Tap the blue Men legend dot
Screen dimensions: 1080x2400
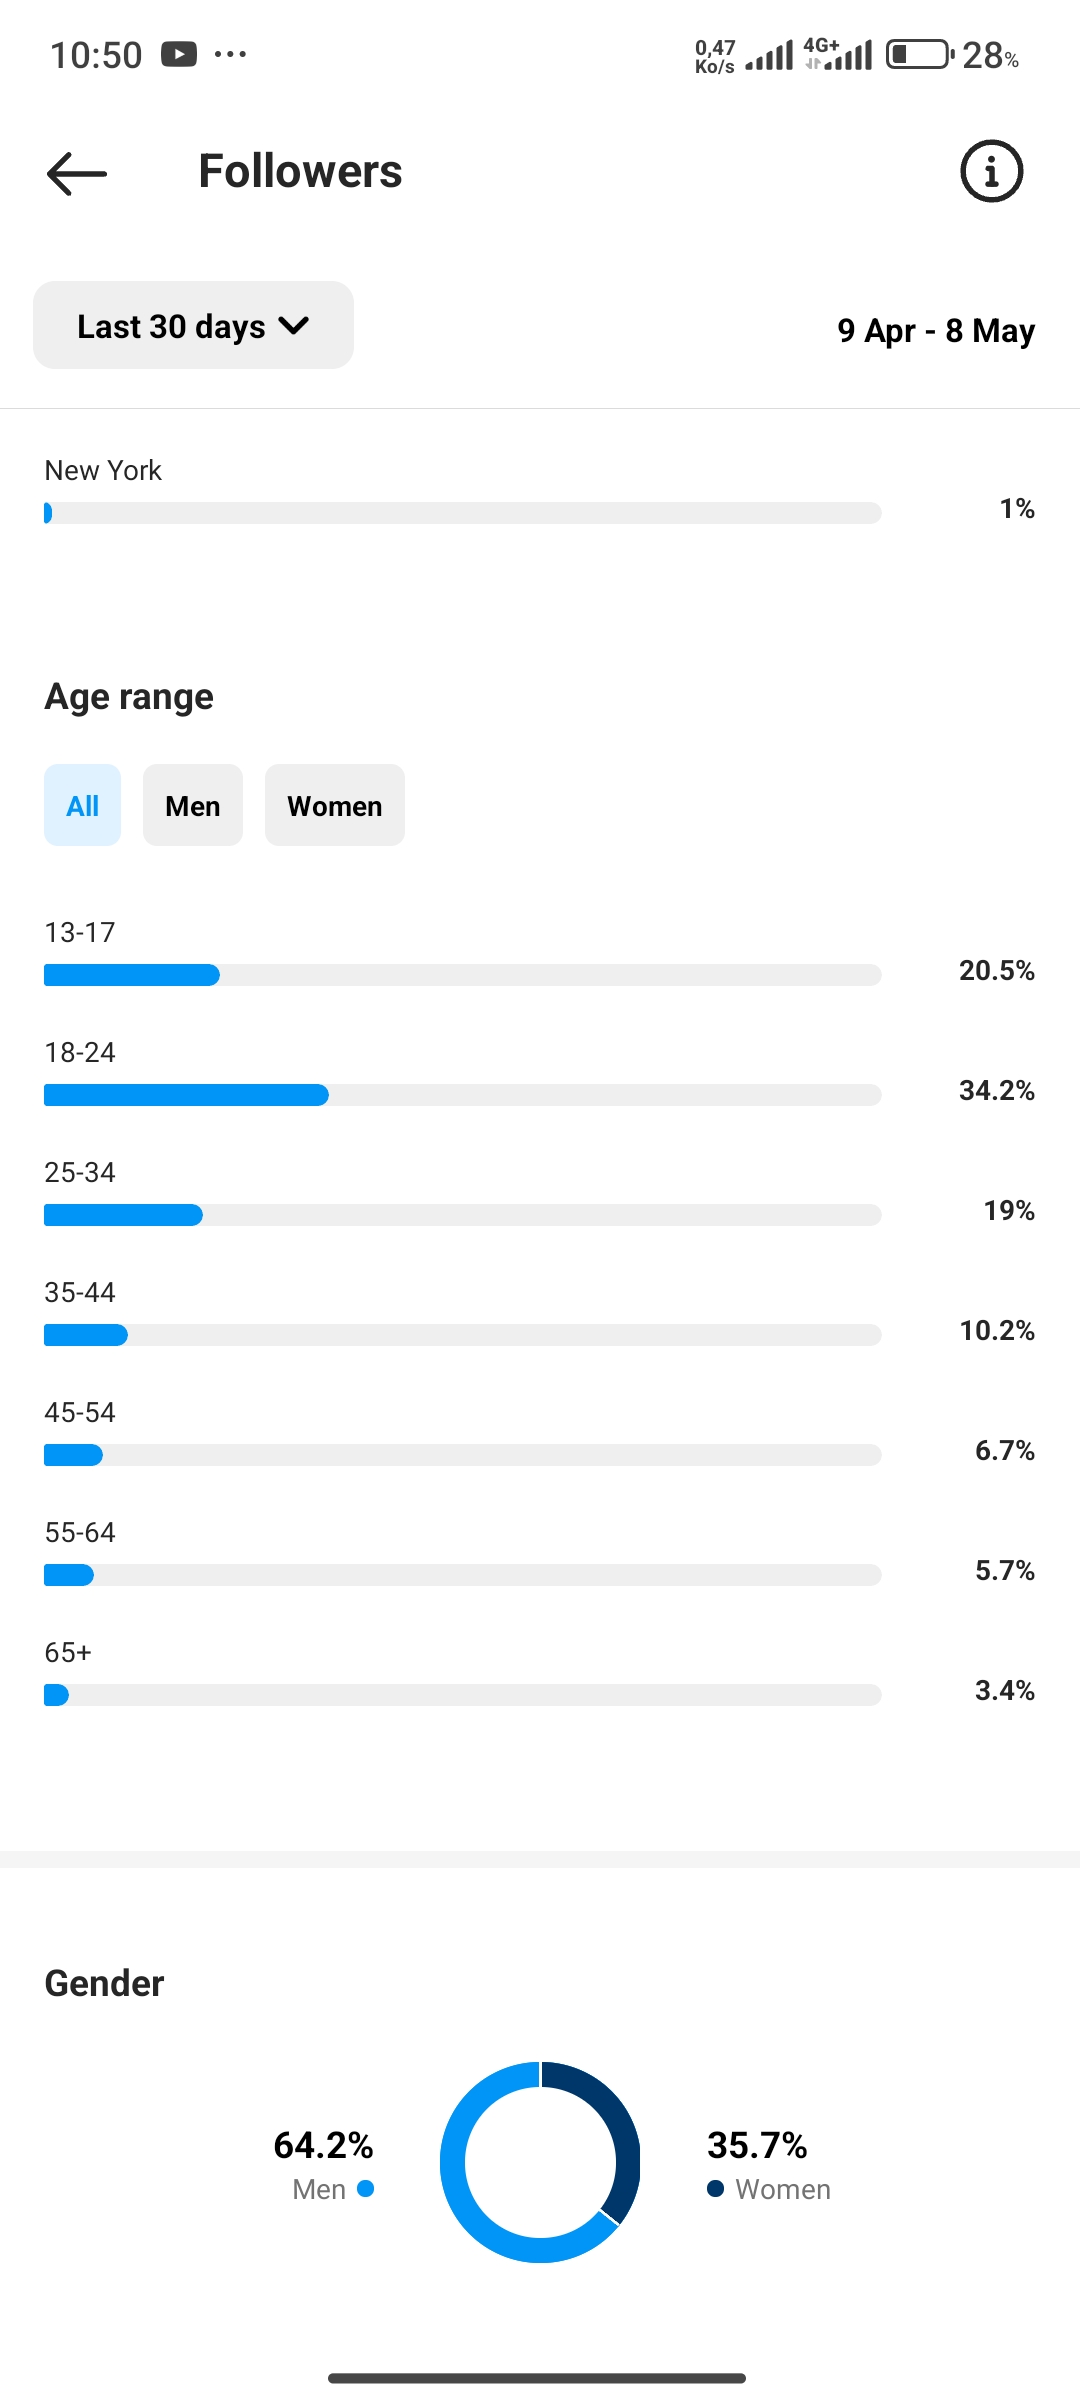point(365,2188)
